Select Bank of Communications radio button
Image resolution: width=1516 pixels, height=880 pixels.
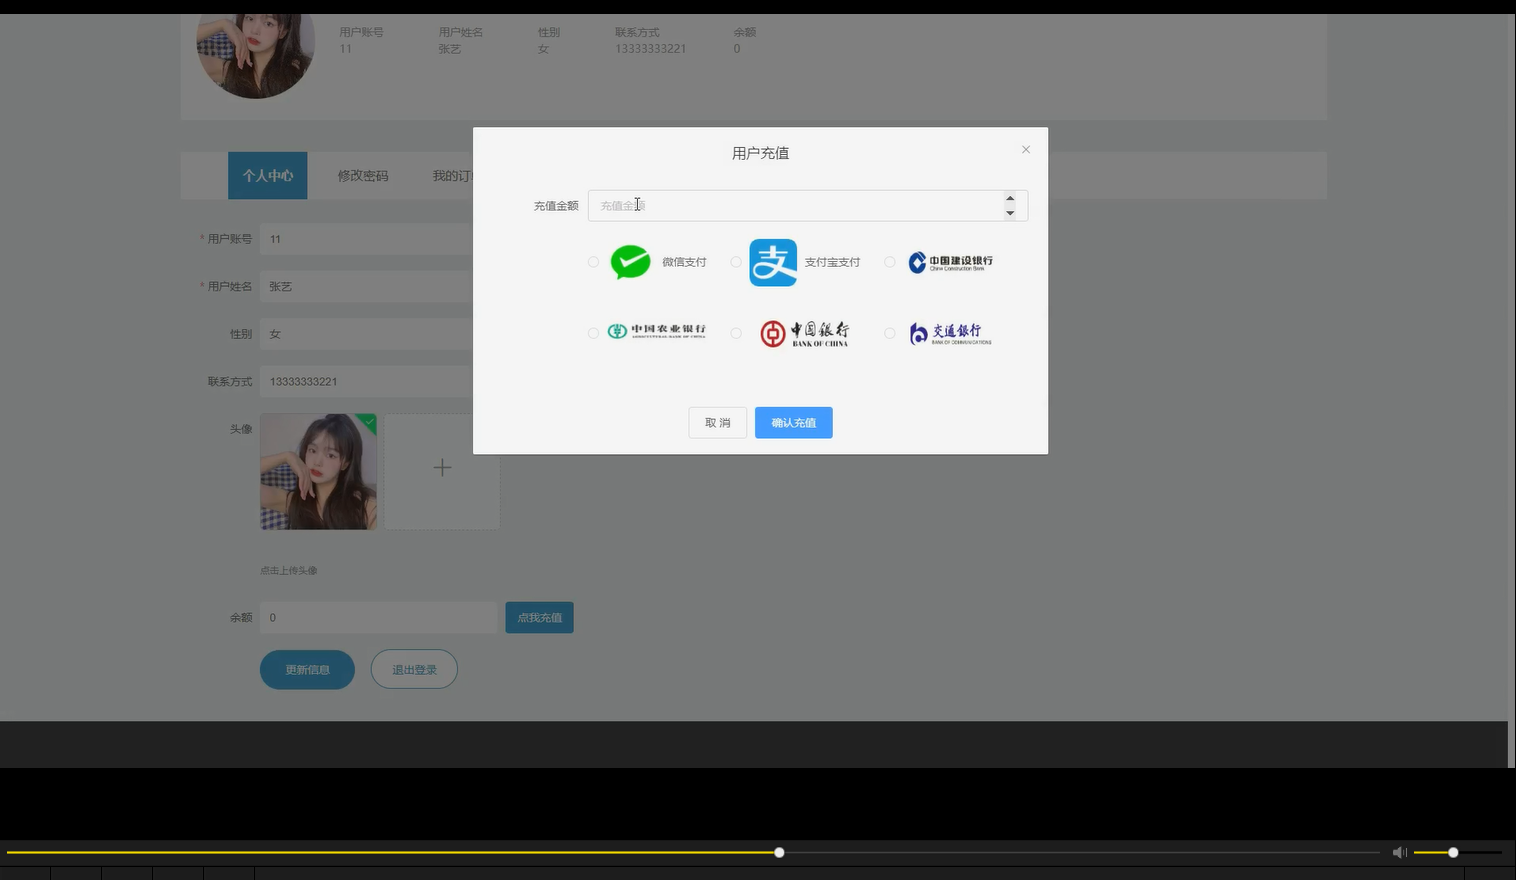click(x=889, y=333)
